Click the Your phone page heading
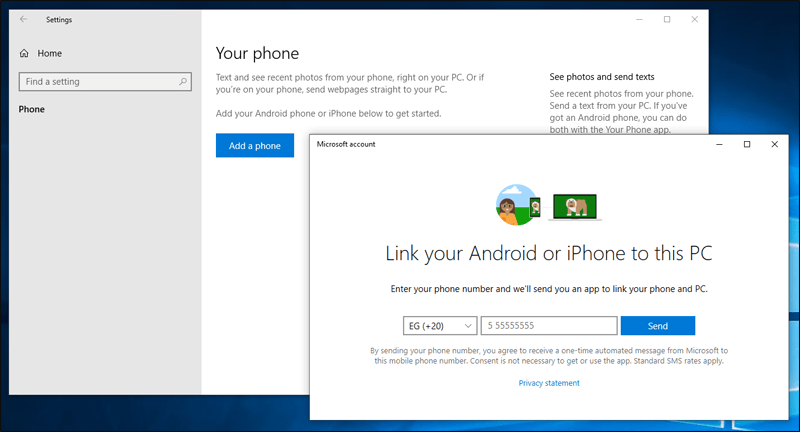800x432 pixels. (x=257, y=53)
